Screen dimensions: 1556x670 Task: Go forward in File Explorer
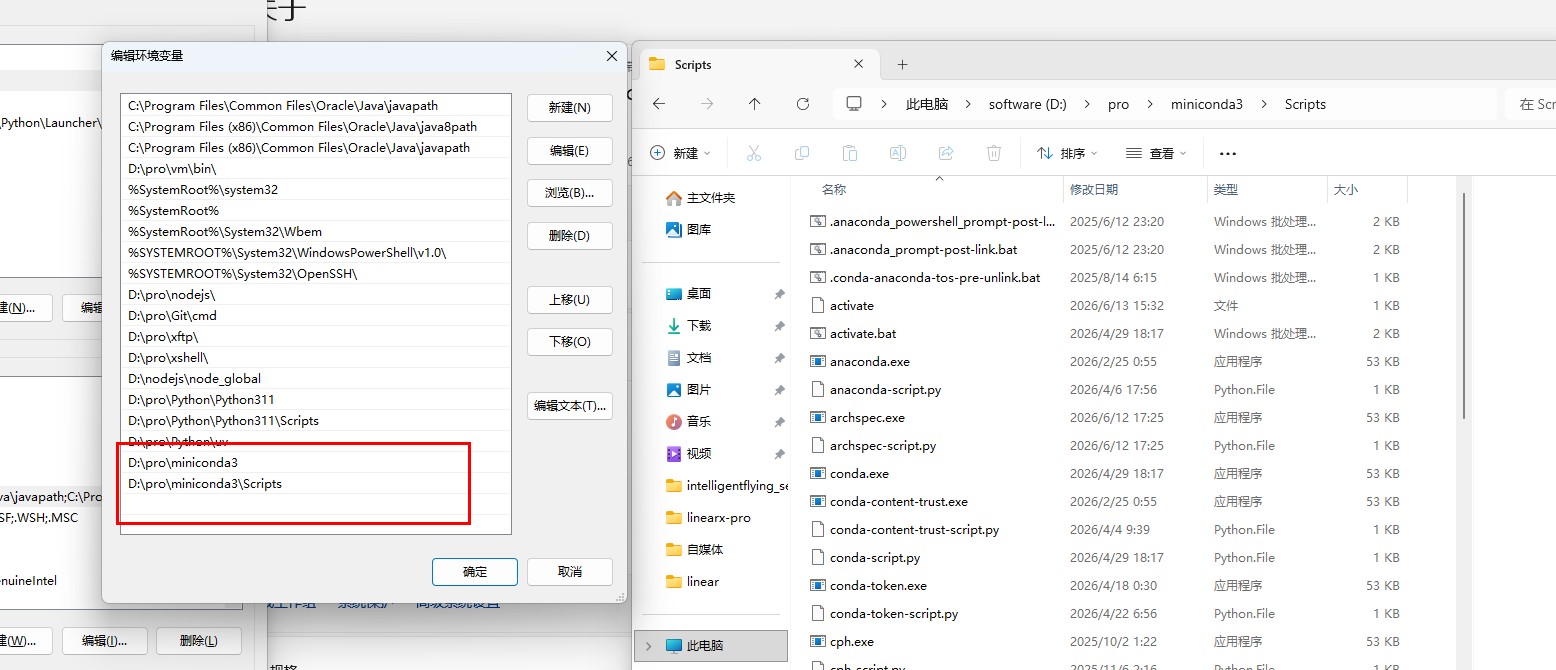click(x=707, y=104)
